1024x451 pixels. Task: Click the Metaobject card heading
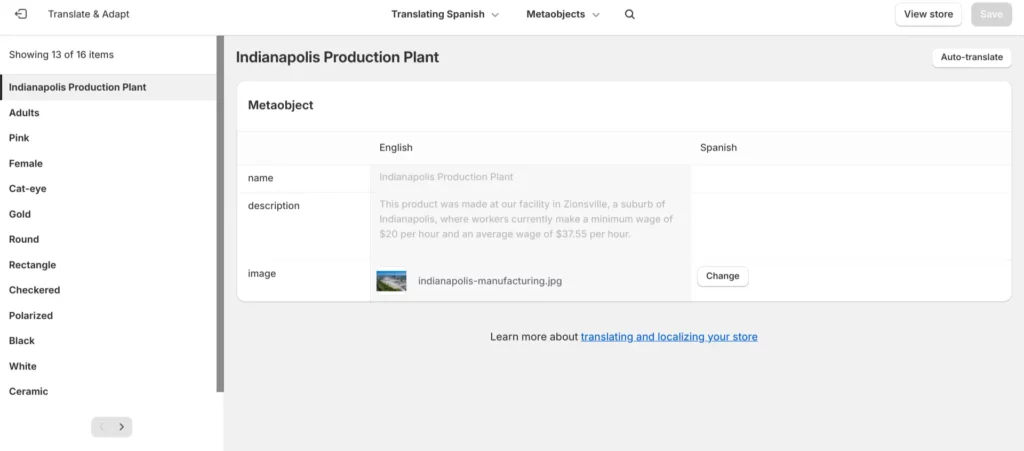(x=281, y=105)
